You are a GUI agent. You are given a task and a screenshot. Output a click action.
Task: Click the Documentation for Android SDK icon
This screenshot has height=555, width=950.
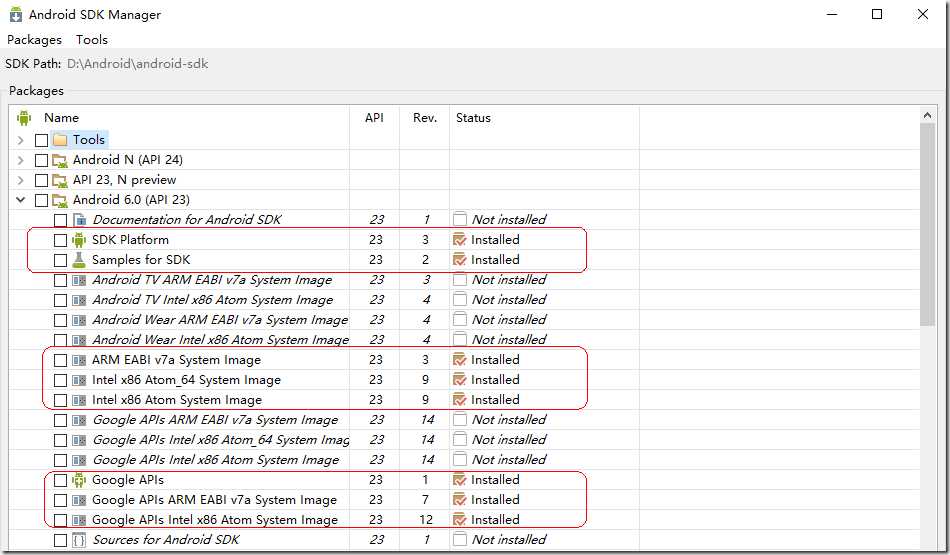click(79, 220)
